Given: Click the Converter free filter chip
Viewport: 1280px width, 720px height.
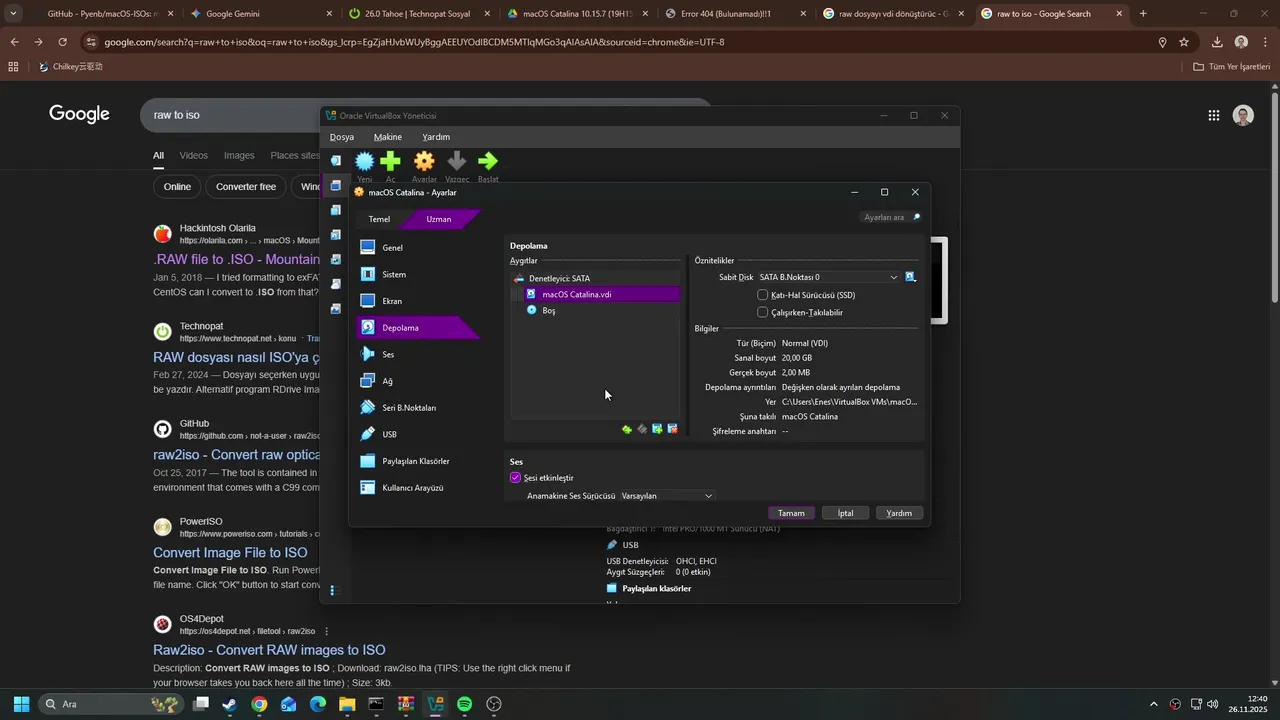Looking at the screenshot, I should coord(246,187).
